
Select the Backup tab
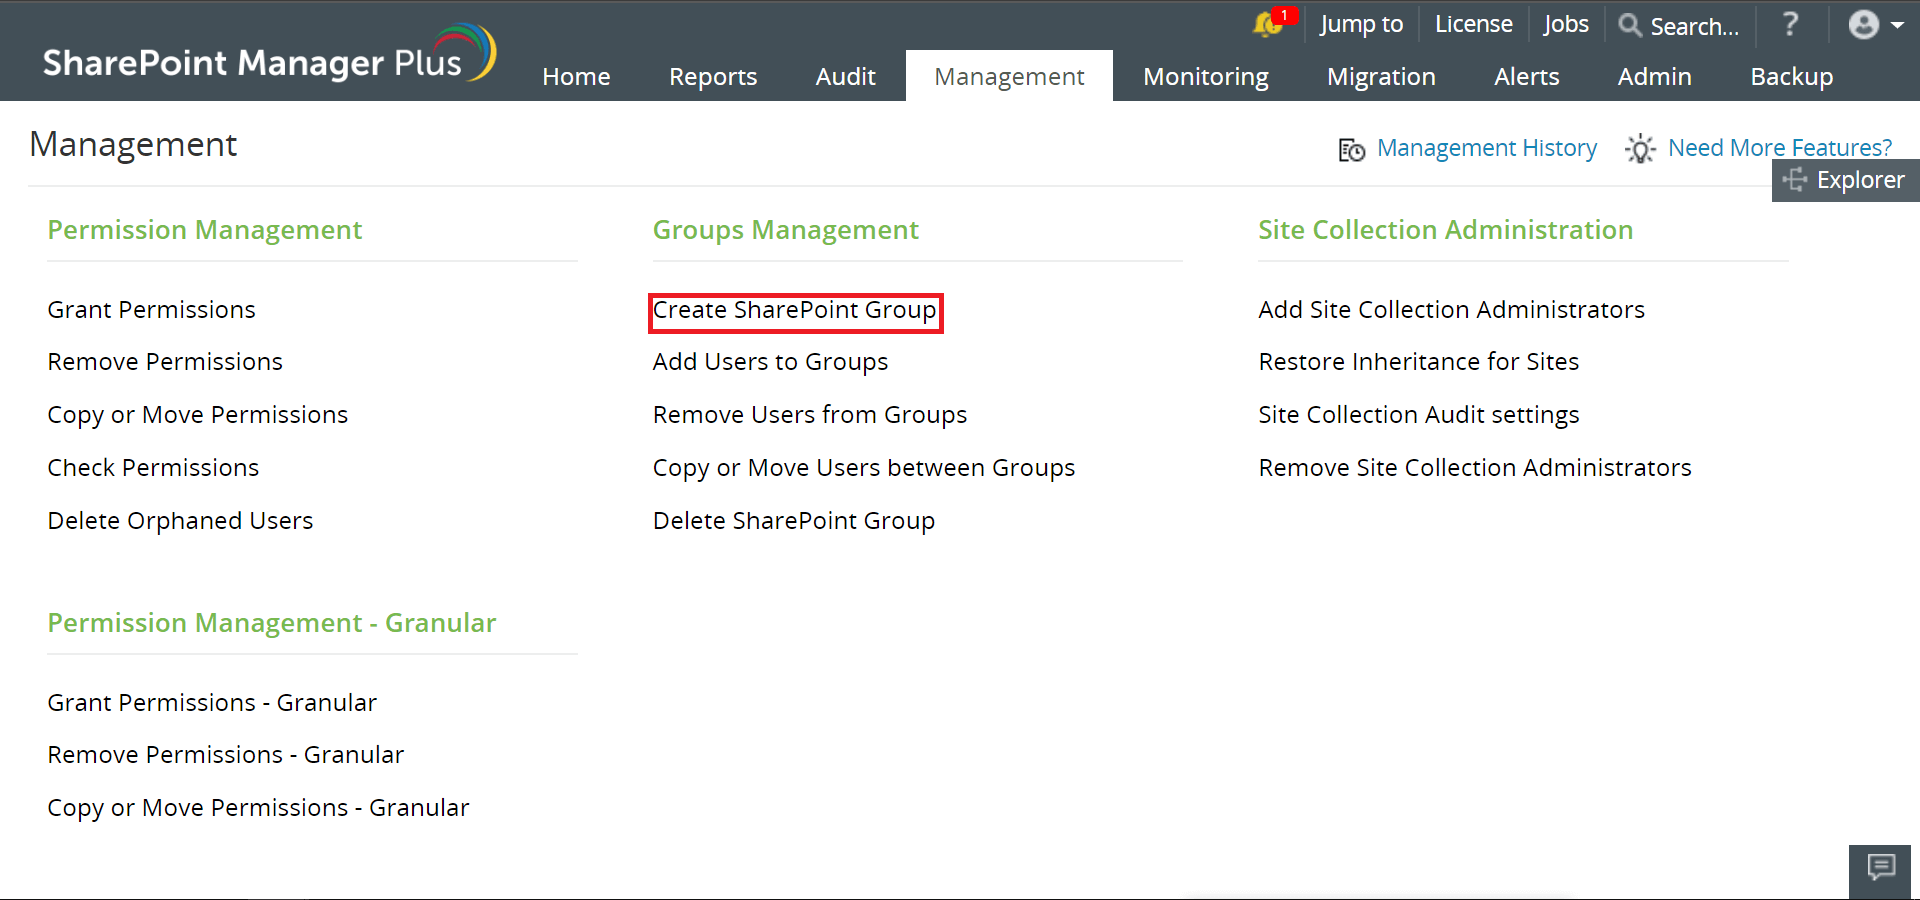click(1791, 76)
